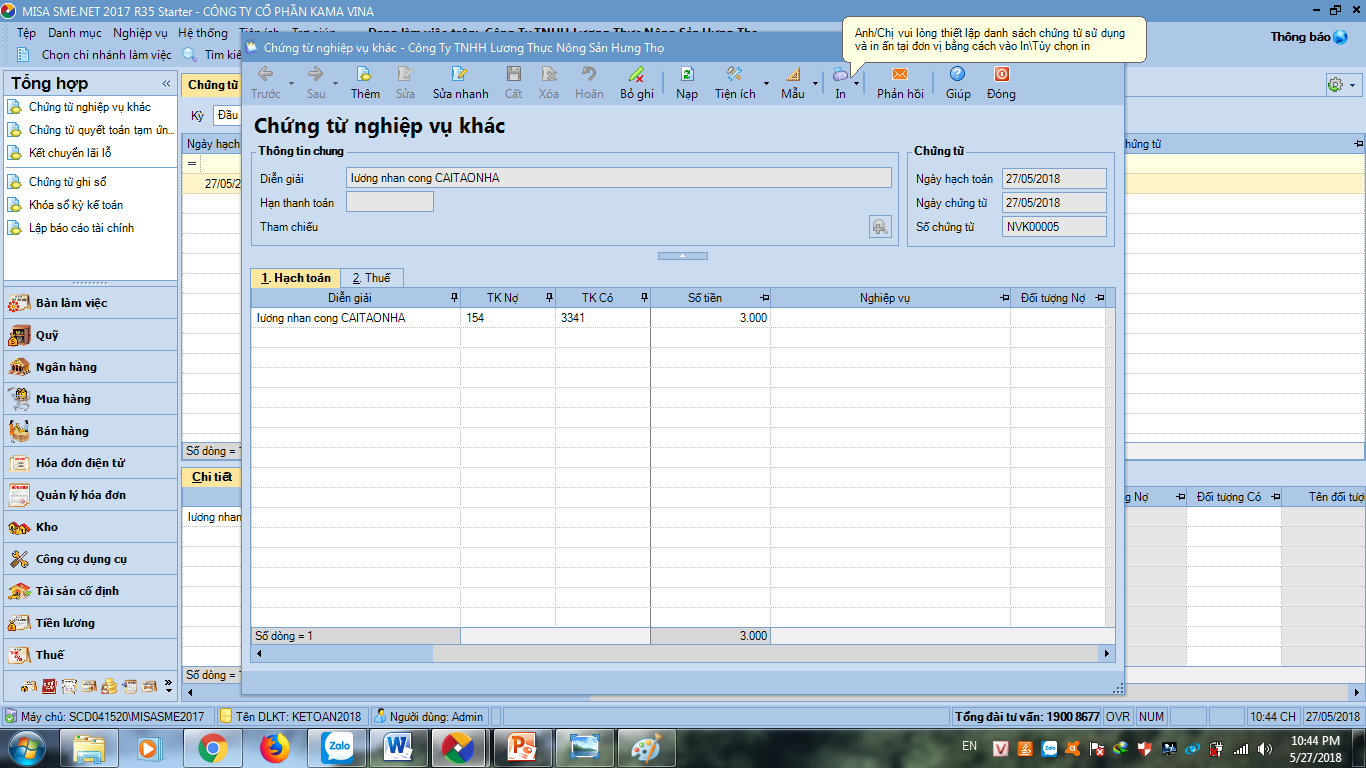Click the Nạp reload icon
This screenshot has width=1366, height=768.
pyautogui.click(x=687, y=74)
